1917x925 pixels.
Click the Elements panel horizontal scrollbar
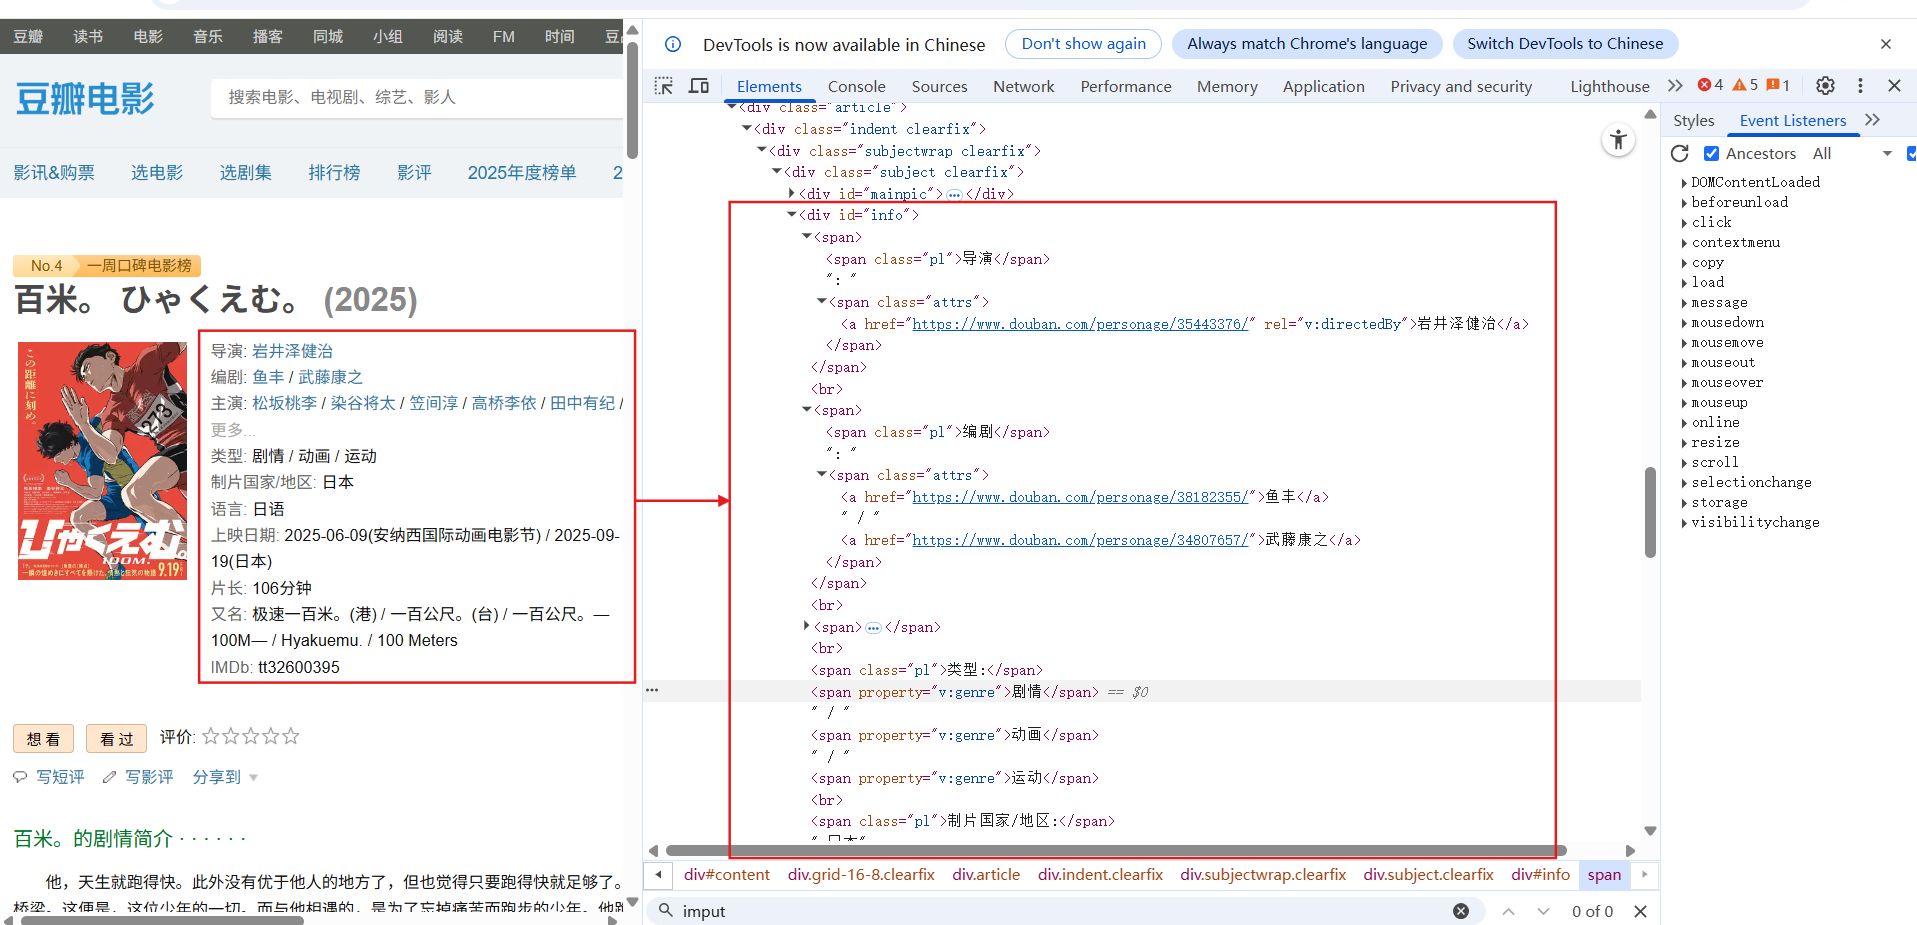pyautogui.click(x=1116, y=851)
